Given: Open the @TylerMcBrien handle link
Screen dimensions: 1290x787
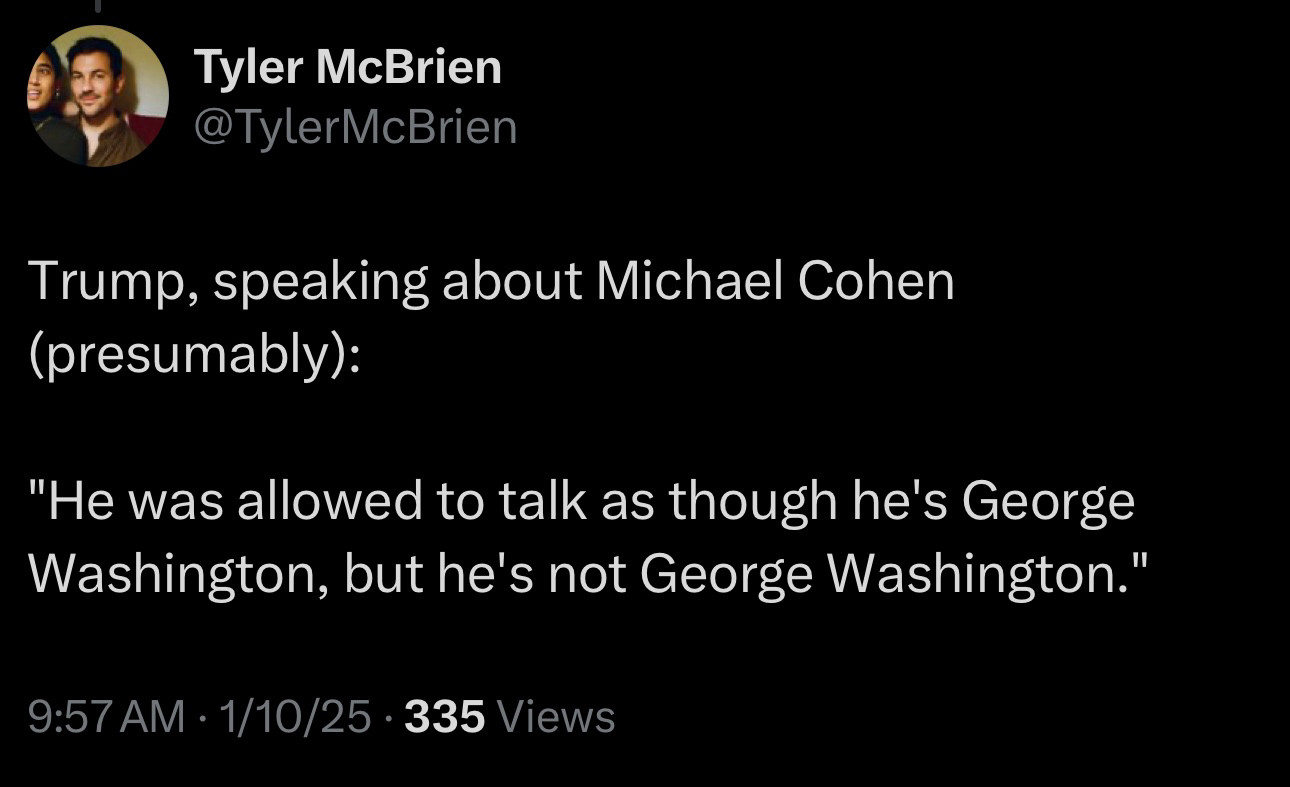Looking at the screenshot, I should pos(355,127).
